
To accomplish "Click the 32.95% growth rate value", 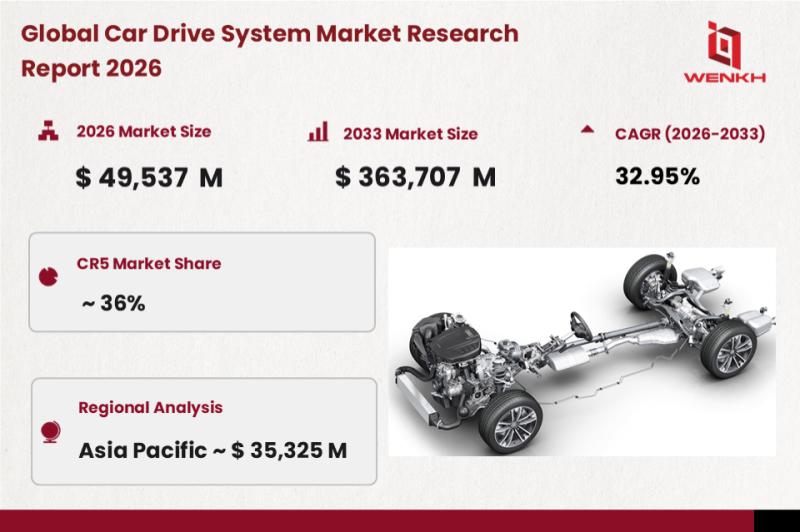I will coord(657,176).
